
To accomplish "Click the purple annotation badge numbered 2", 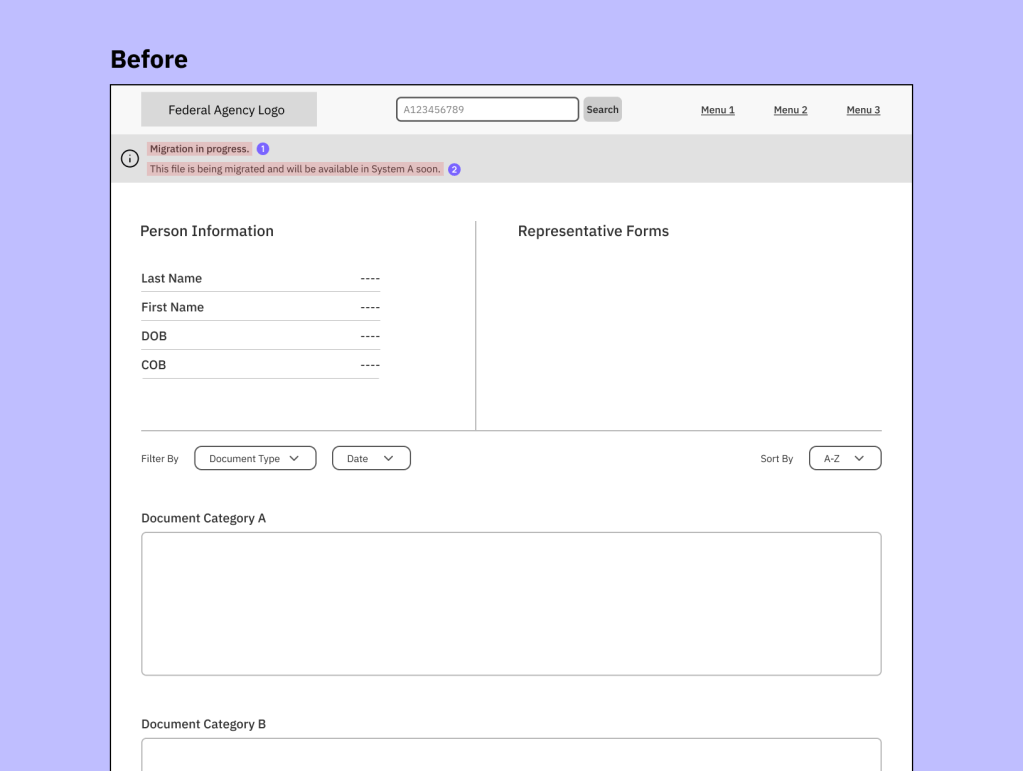I will [x=454, y=170].
